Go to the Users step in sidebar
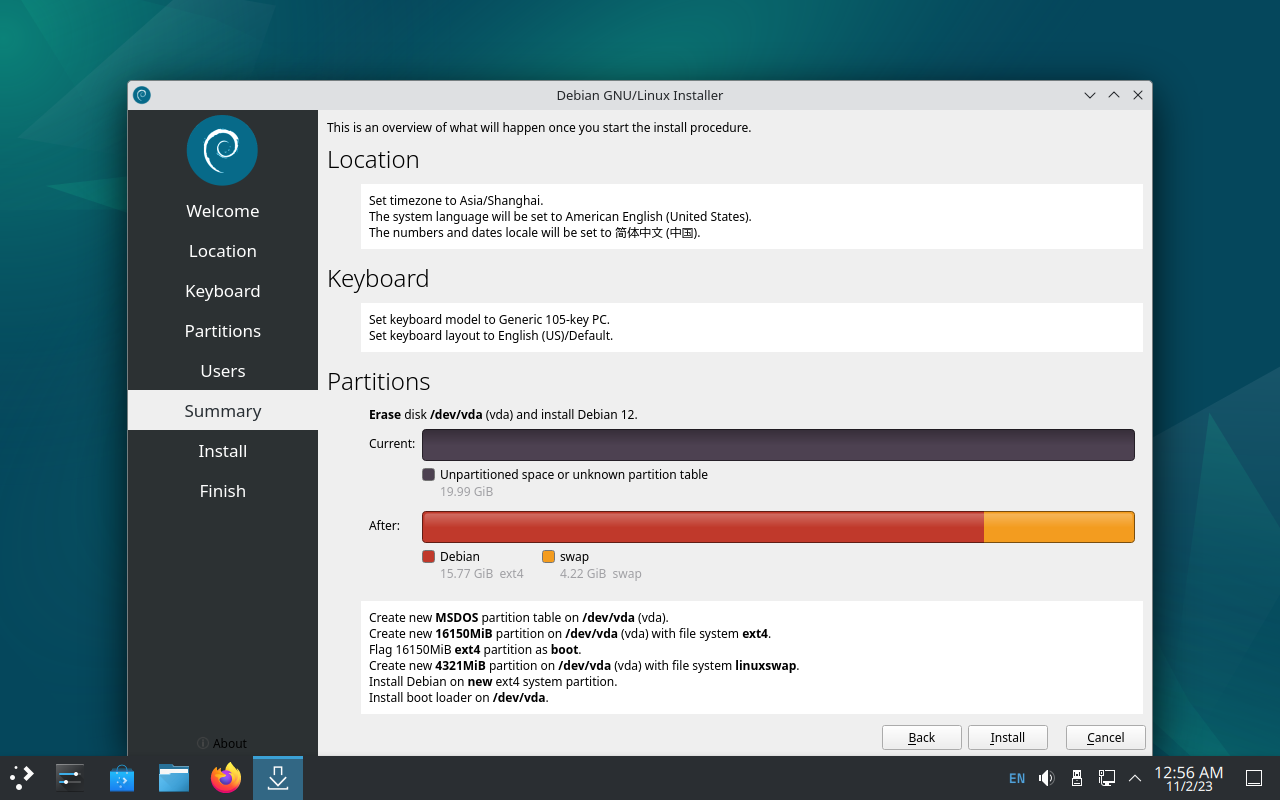This screenshot has width=1280, height=800. click(x=222, y=371)
